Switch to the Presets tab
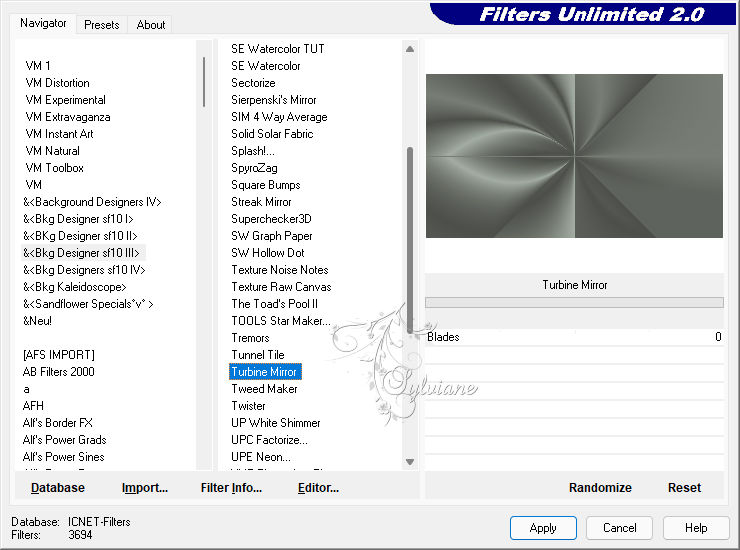 pyautogui.click(x=101, y=25)
